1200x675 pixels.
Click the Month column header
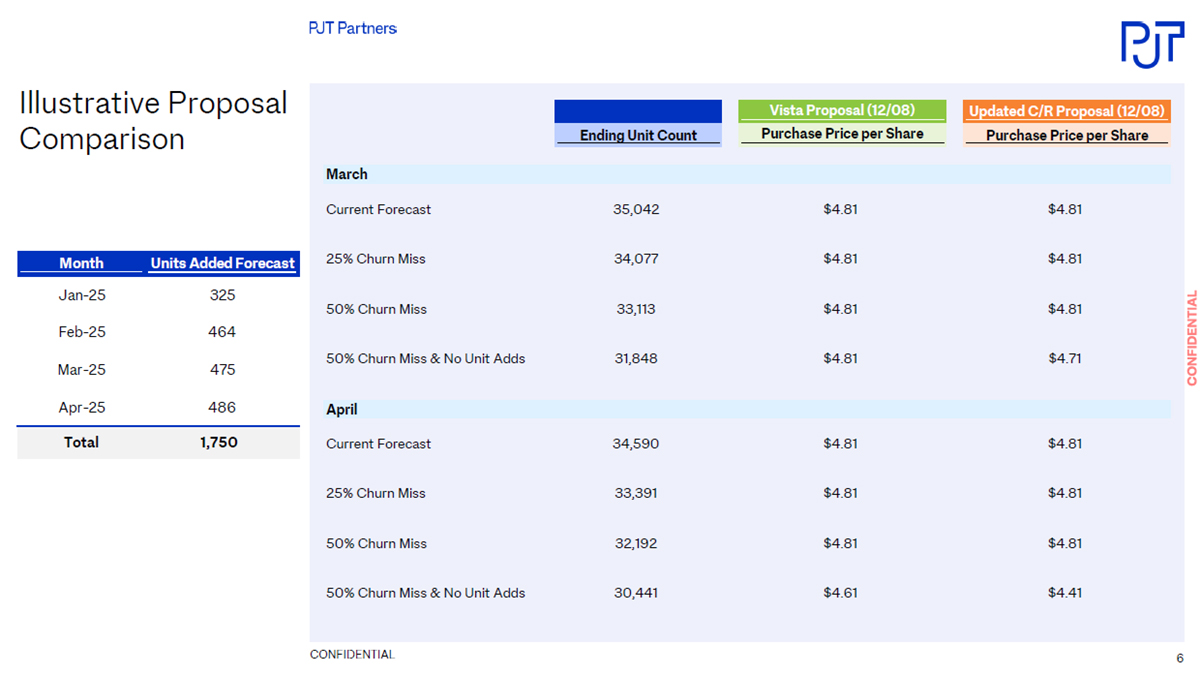click(x=81, y=263)
